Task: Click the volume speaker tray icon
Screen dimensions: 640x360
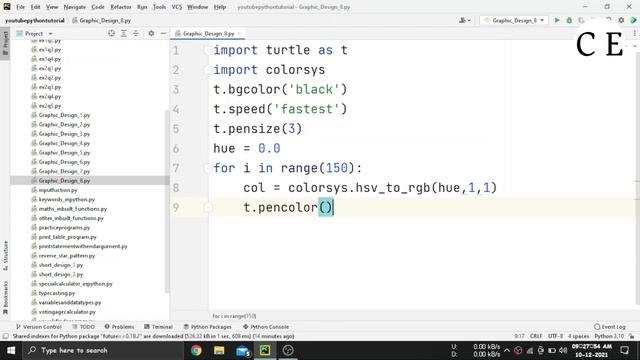Action: pyautogui.click(x=563, y=350)
